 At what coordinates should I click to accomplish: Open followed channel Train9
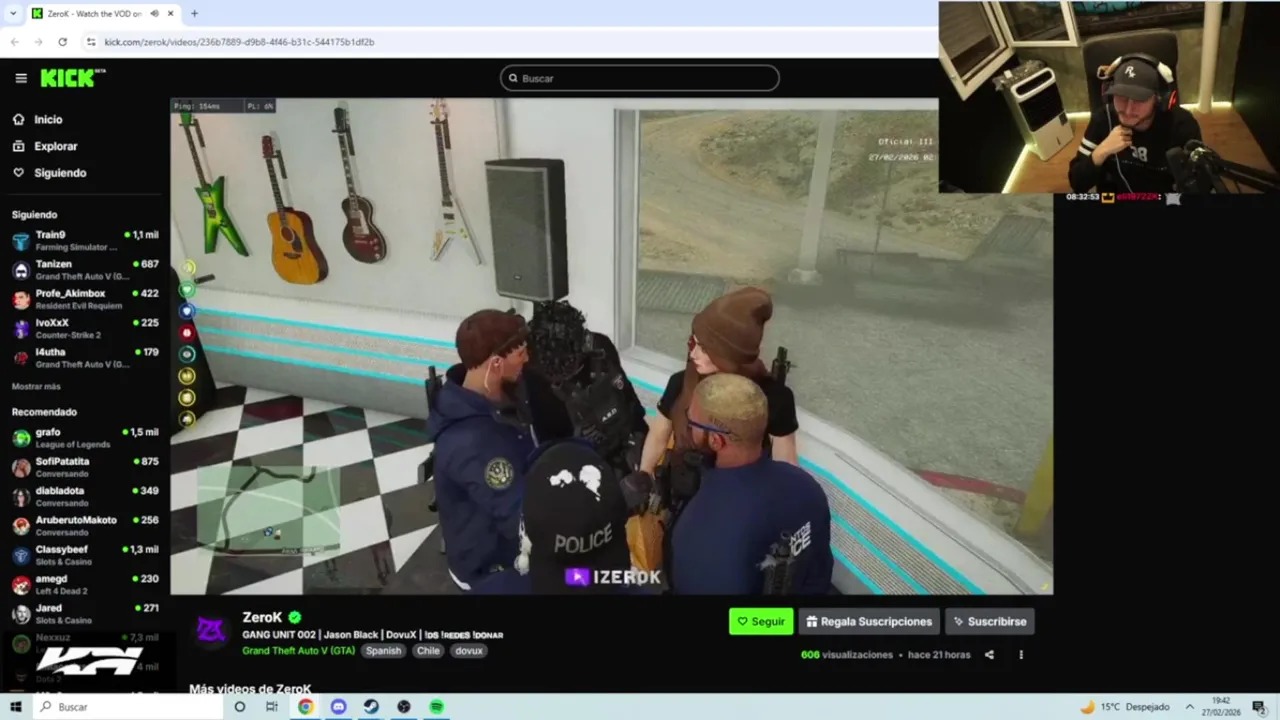click(85, 240)
